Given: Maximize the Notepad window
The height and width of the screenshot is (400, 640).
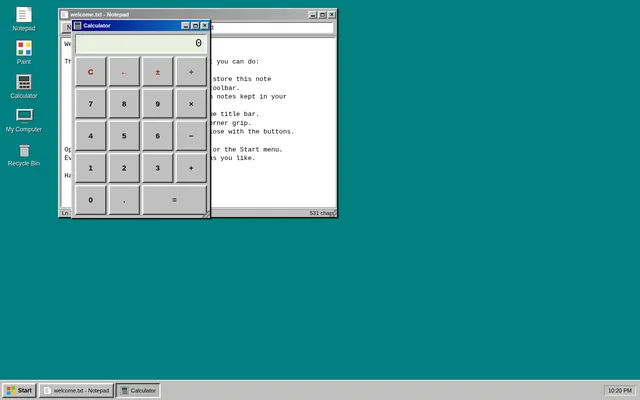Looking at the screenshot, I should pyautogui.click(x=322, y=15).
